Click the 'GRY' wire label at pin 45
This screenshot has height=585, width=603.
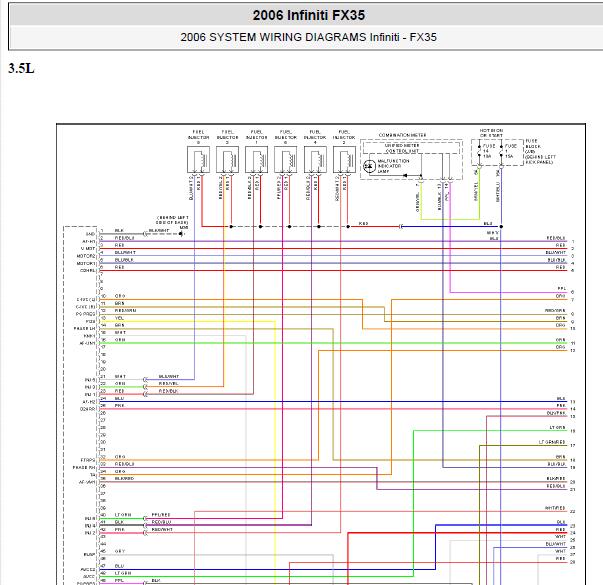point(120,552)
